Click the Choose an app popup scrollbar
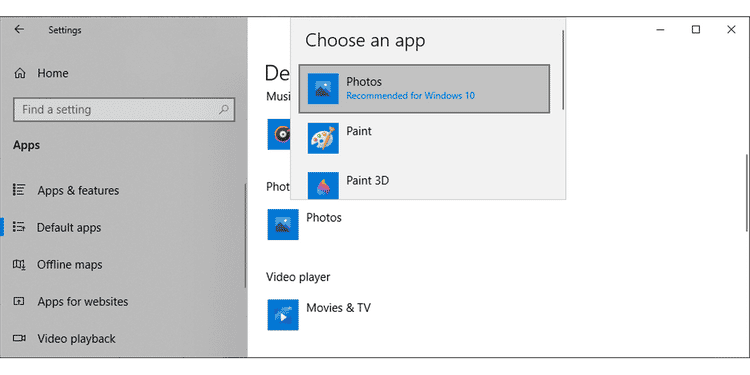750x375 pixels. pyautogui.click(x=563, y=70)
